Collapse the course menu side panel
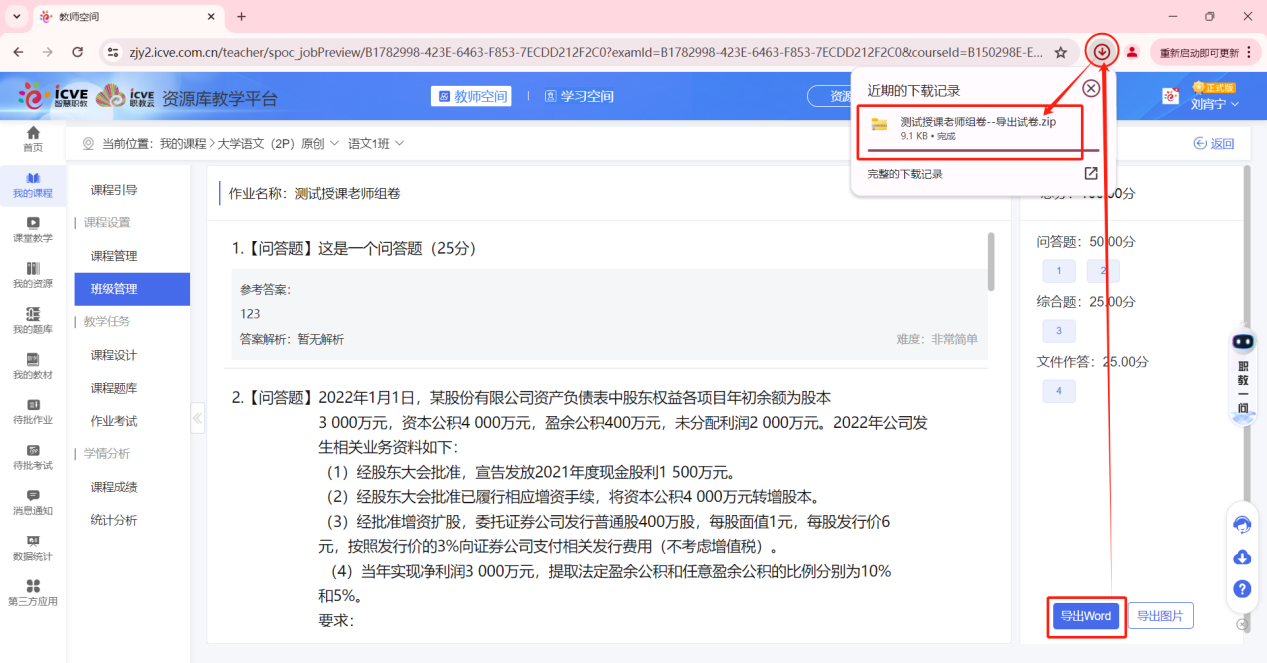The height and width of the screenshot is (663, 1267). tap(198, 418)
